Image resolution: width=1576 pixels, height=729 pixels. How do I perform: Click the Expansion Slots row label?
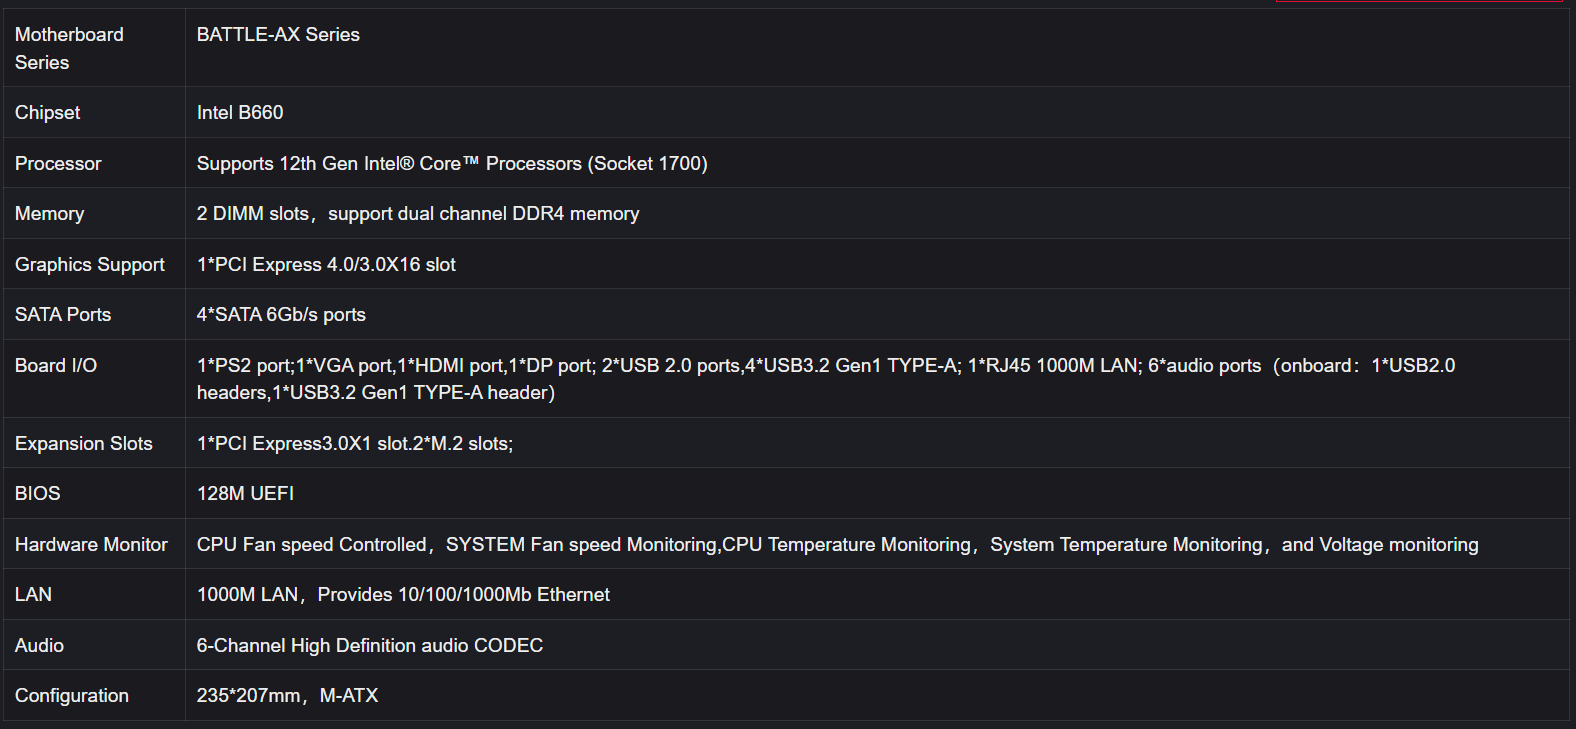tap(84, 444)
